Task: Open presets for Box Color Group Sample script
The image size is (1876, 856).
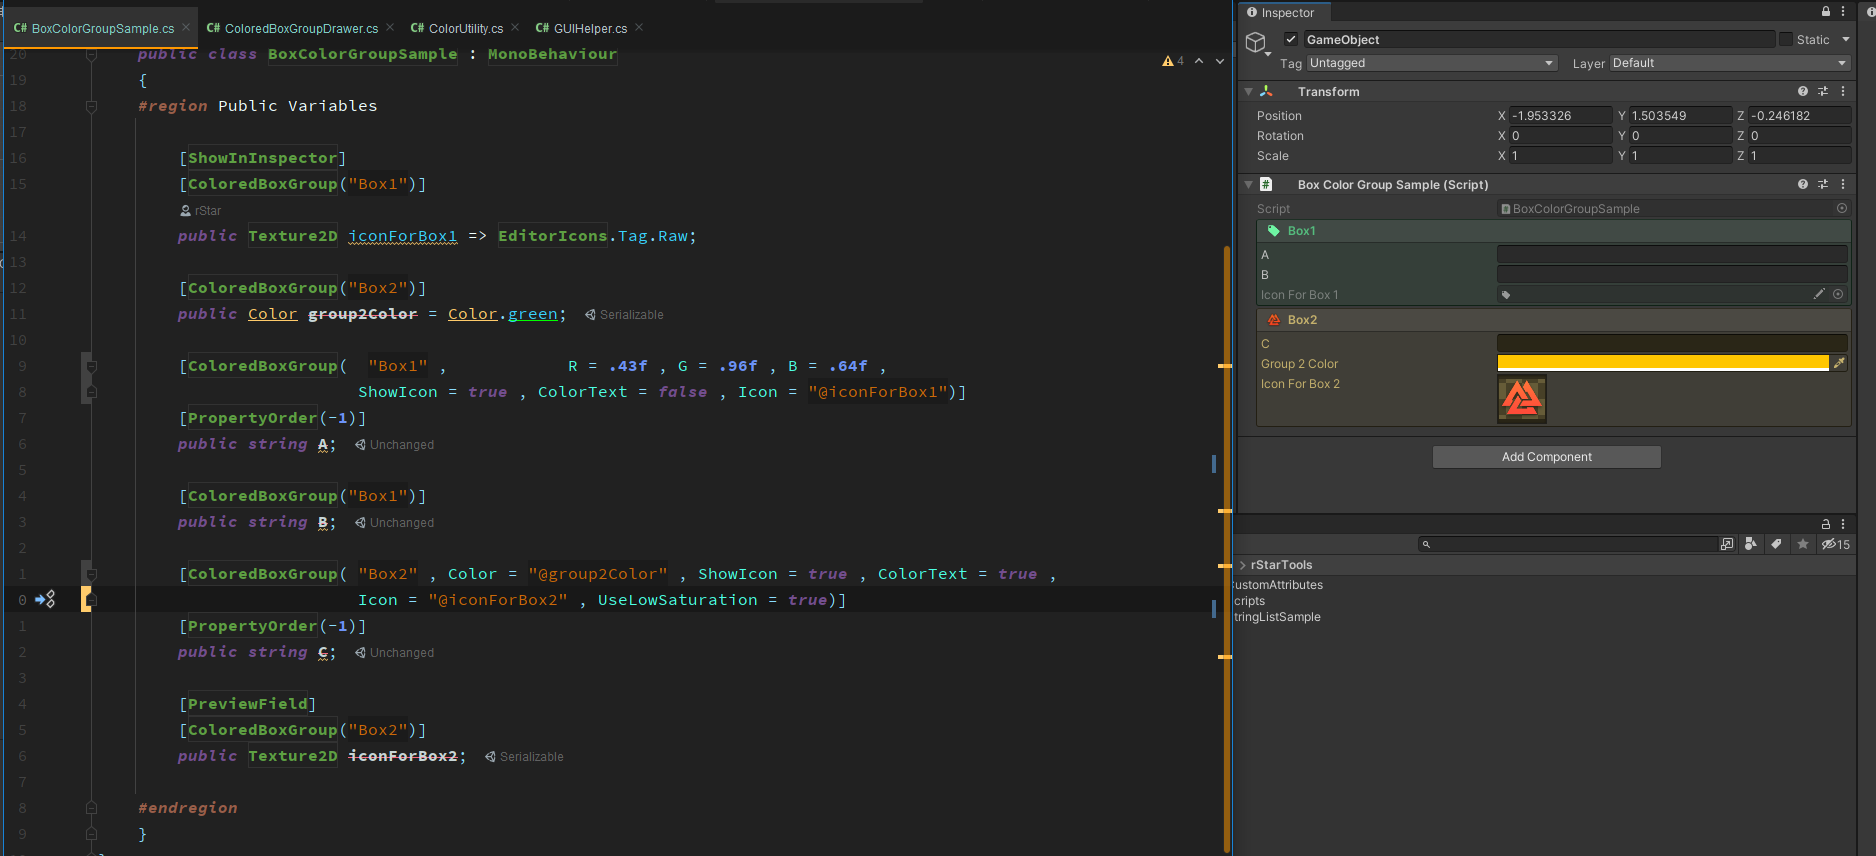Action: 1823,185
